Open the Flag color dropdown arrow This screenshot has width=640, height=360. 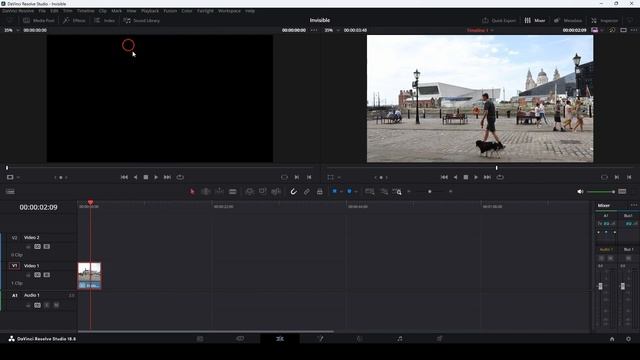tap(341, 191)
